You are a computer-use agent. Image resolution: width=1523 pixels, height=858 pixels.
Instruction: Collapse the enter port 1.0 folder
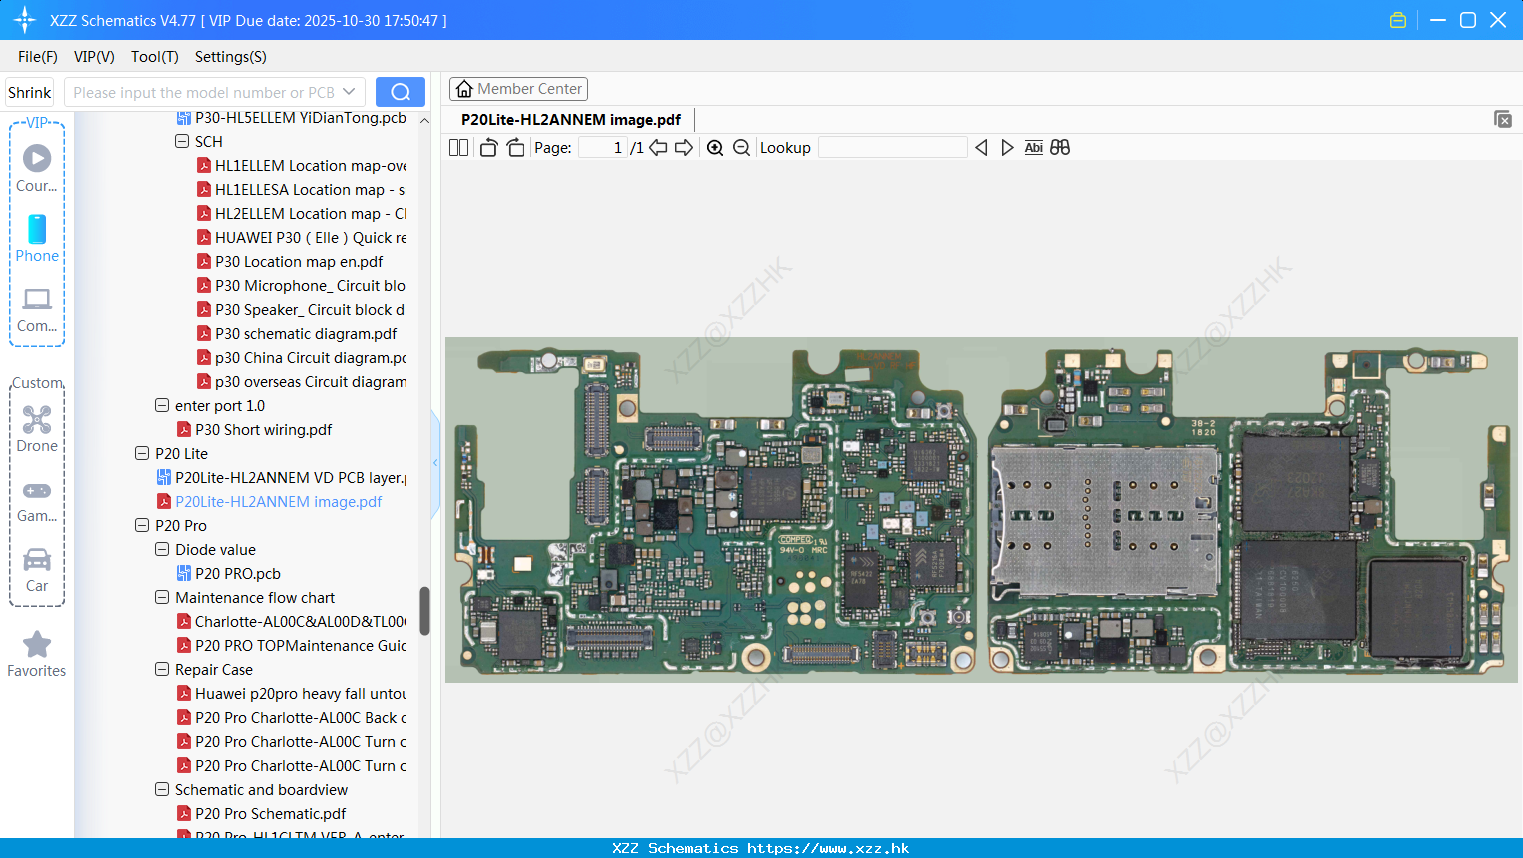[x=162, y=405]
